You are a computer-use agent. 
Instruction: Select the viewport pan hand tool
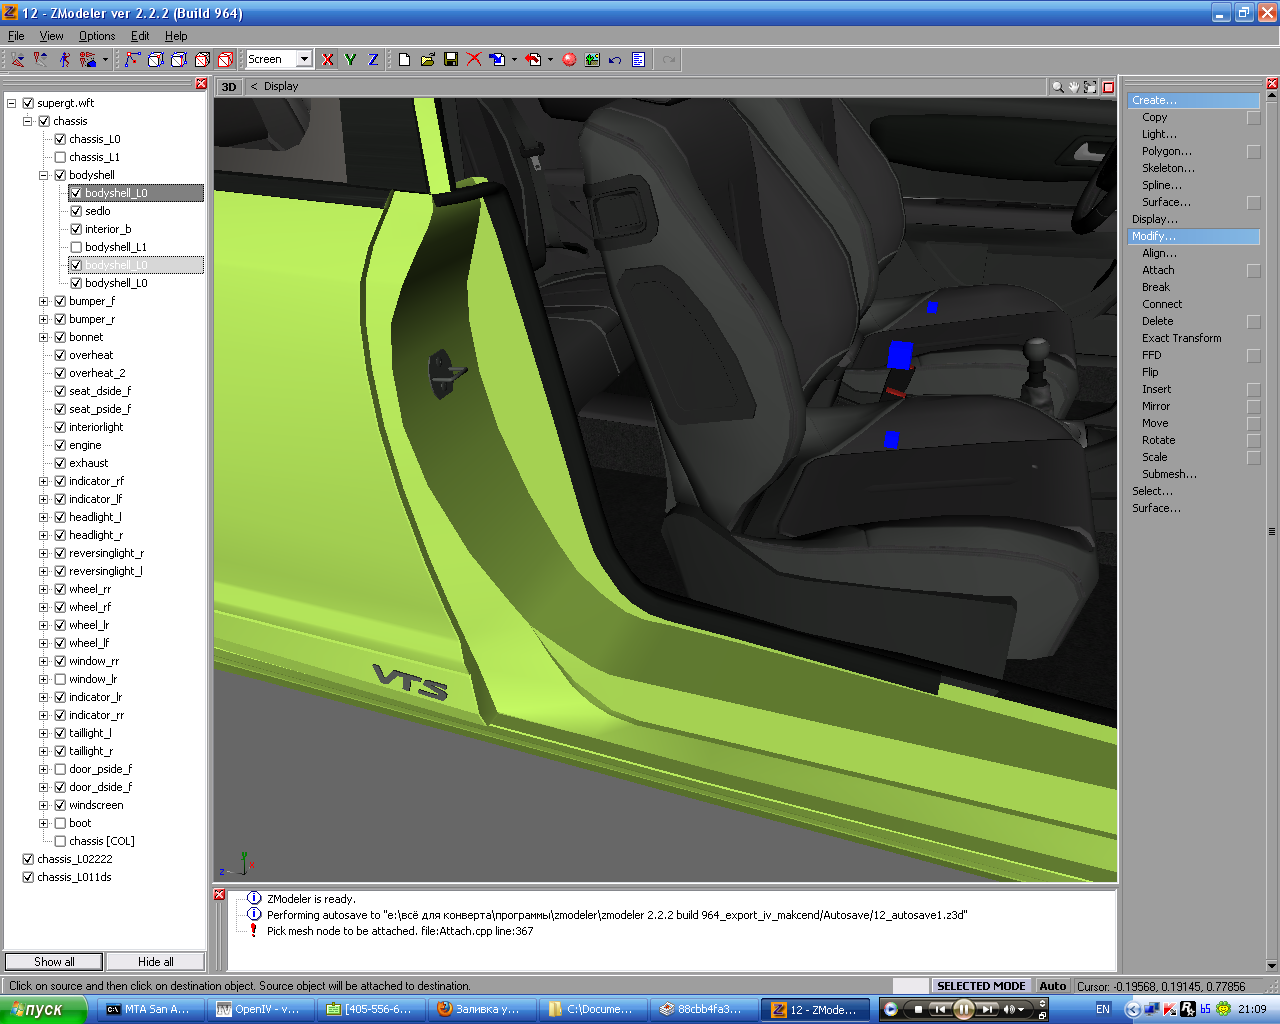coord(1074,87)
